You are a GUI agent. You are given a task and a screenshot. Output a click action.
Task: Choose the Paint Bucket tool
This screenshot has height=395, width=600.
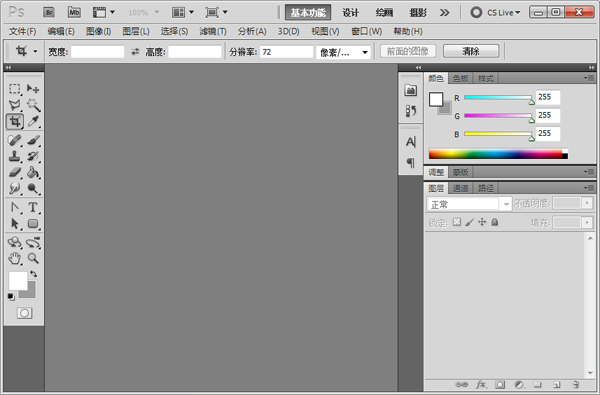pyautogui.click(x=33, y=172)
